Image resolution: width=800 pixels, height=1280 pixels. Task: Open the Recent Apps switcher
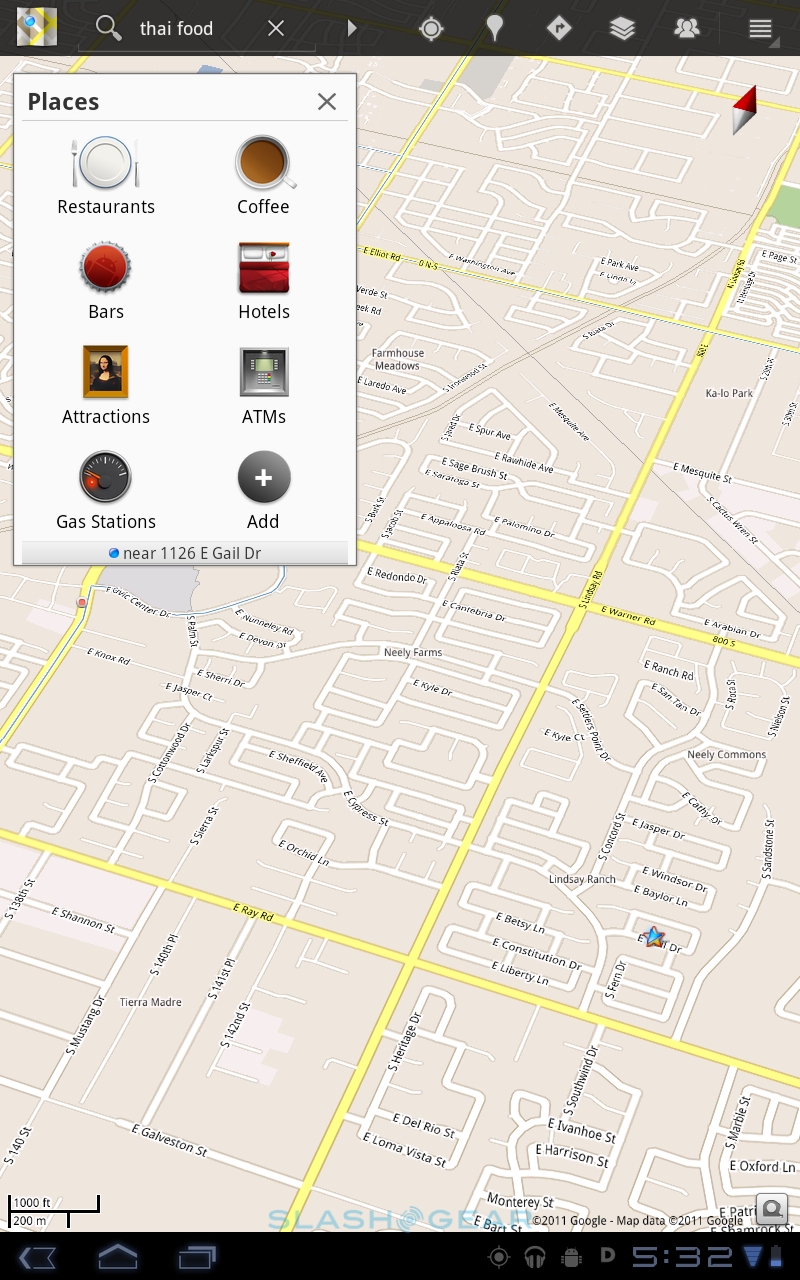pos(197,1257)
